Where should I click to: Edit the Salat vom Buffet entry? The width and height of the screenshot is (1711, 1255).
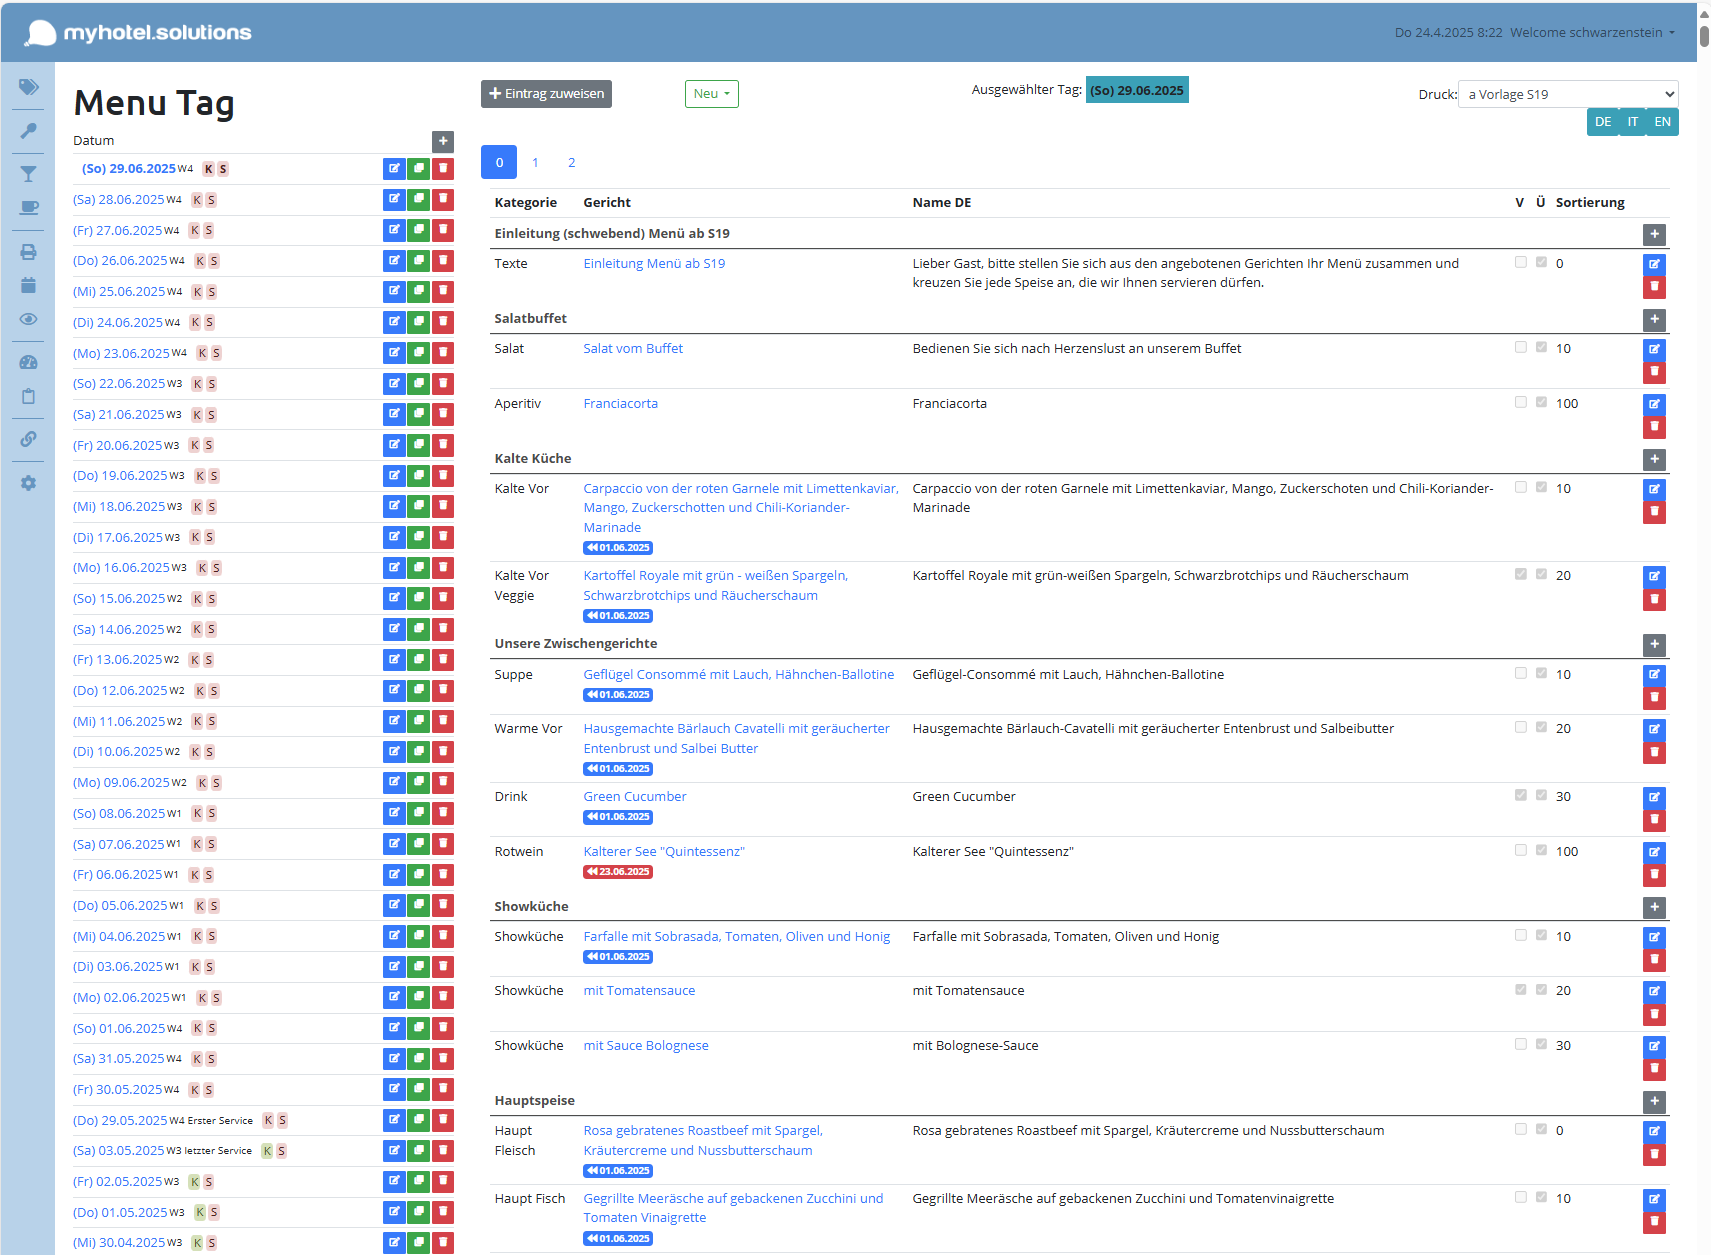1654,350
